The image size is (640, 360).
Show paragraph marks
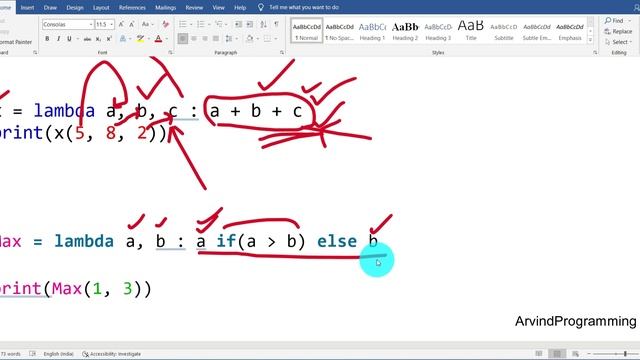point(276,24)
